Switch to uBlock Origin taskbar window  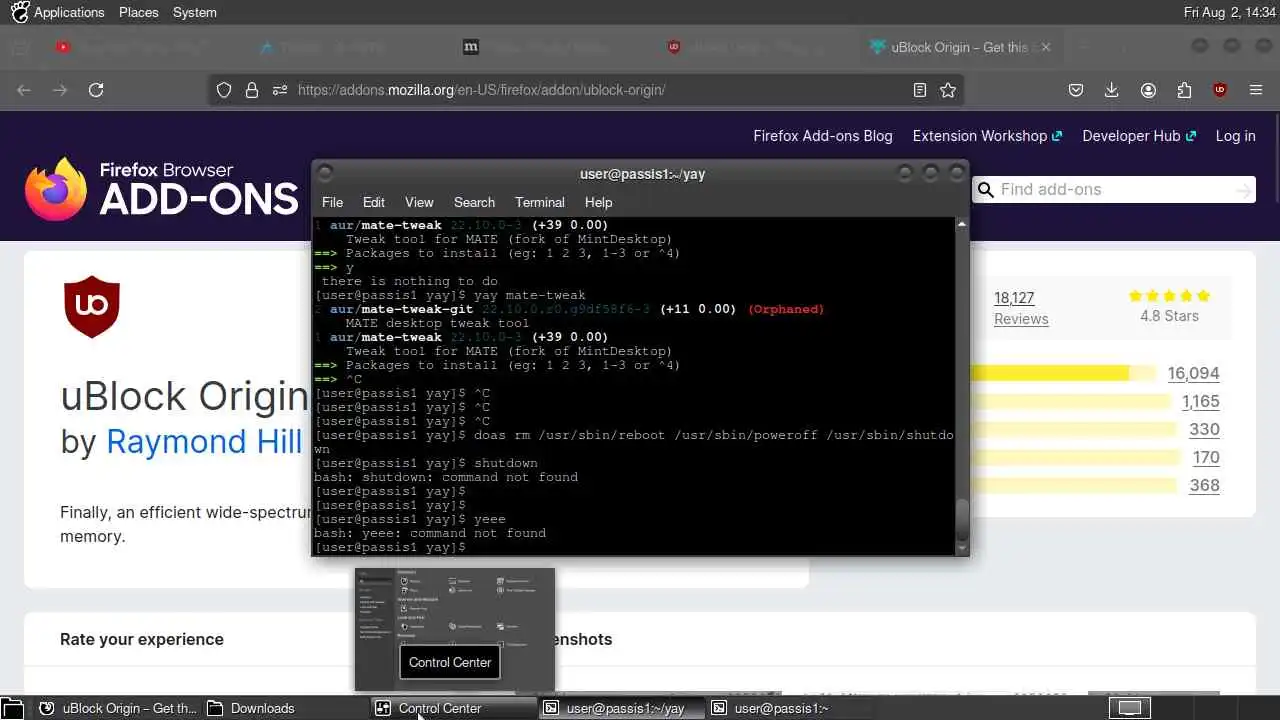pyautogui.click(x=118, y=708)
